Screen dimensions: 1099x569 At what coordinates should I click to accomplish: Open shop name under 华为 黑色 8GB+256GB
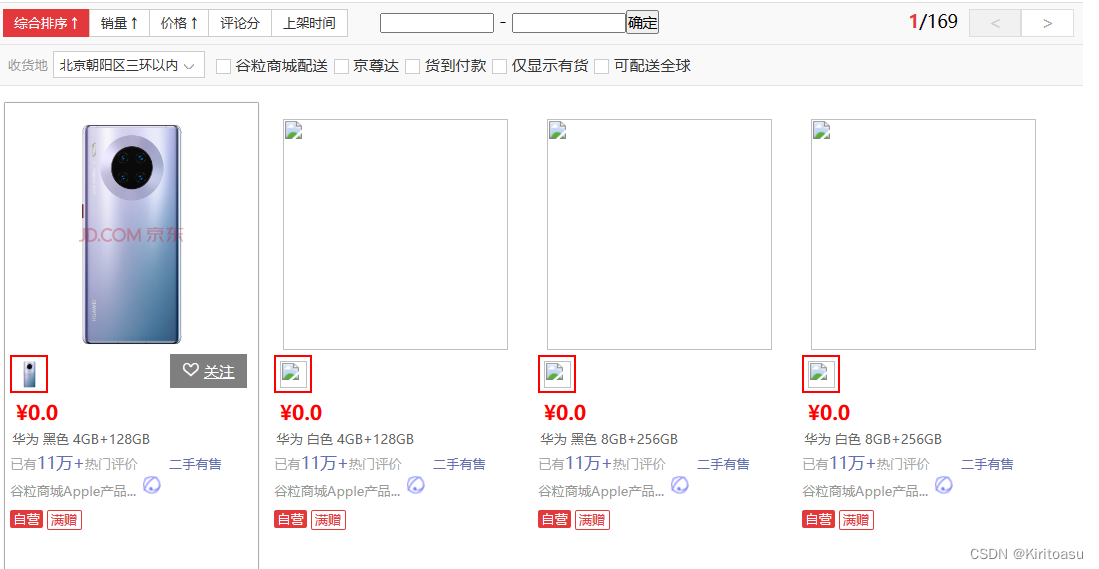pos(601,491)
